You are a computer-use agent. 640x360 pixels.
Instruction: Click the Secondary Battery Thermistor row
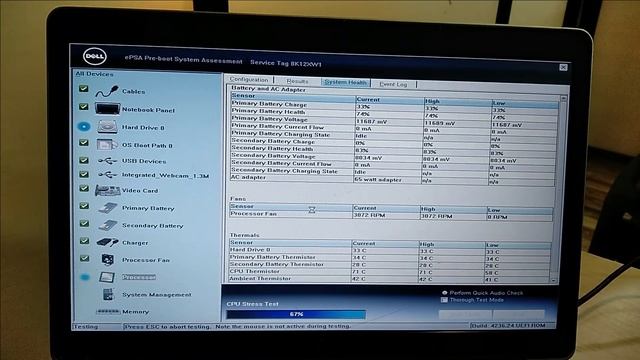click(390, 265)
